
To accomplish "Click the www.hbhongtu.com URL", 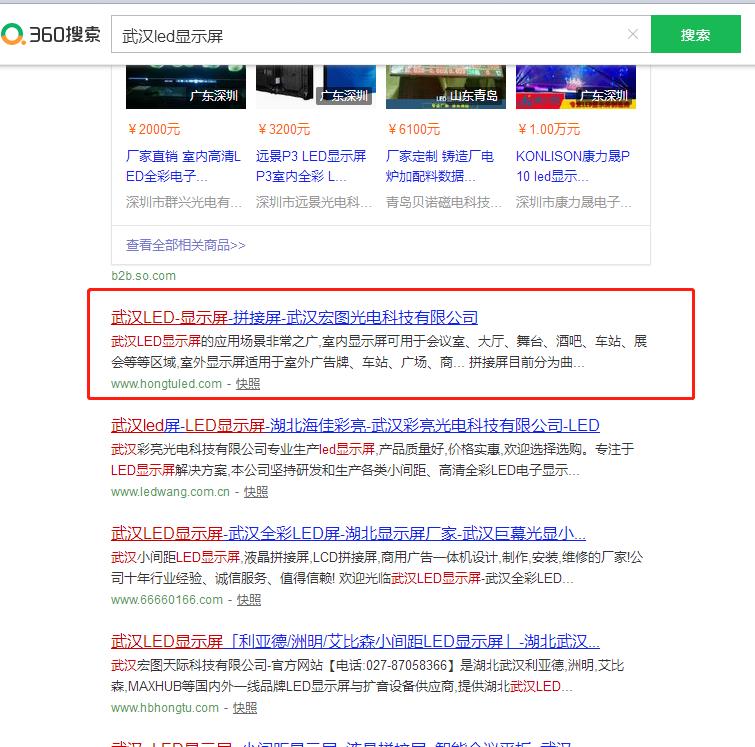I will point(165,708).
